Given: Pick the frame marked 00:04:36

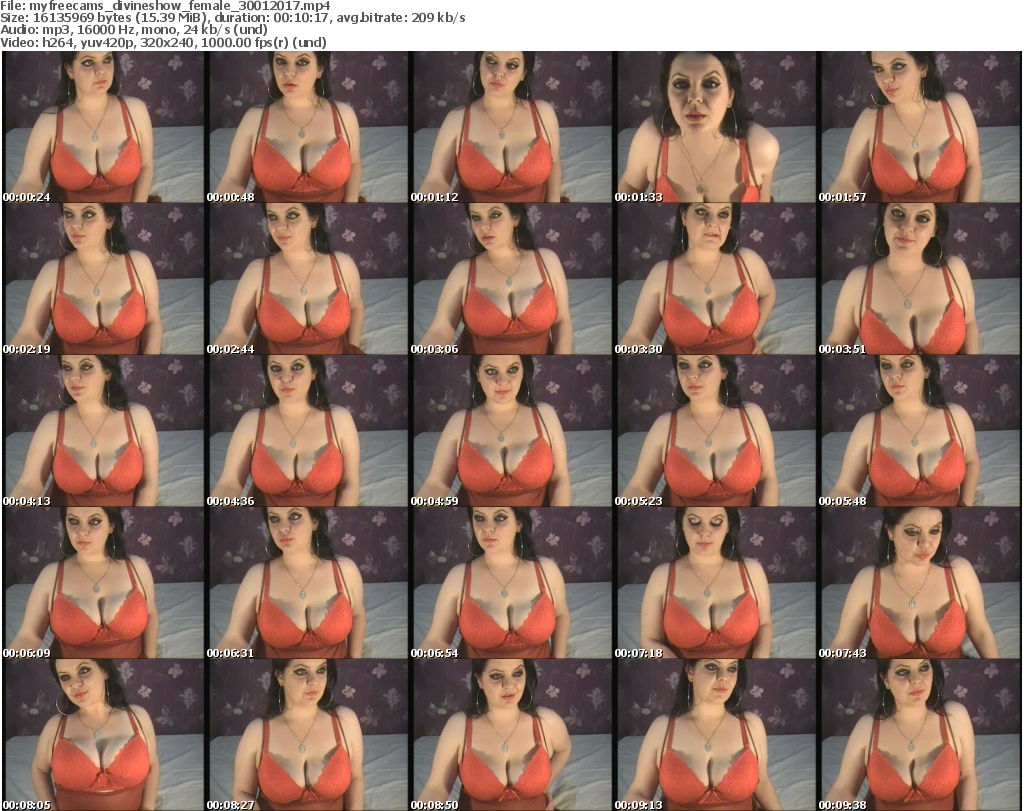Looking at the screenshot, I should (x=307, y=431).
